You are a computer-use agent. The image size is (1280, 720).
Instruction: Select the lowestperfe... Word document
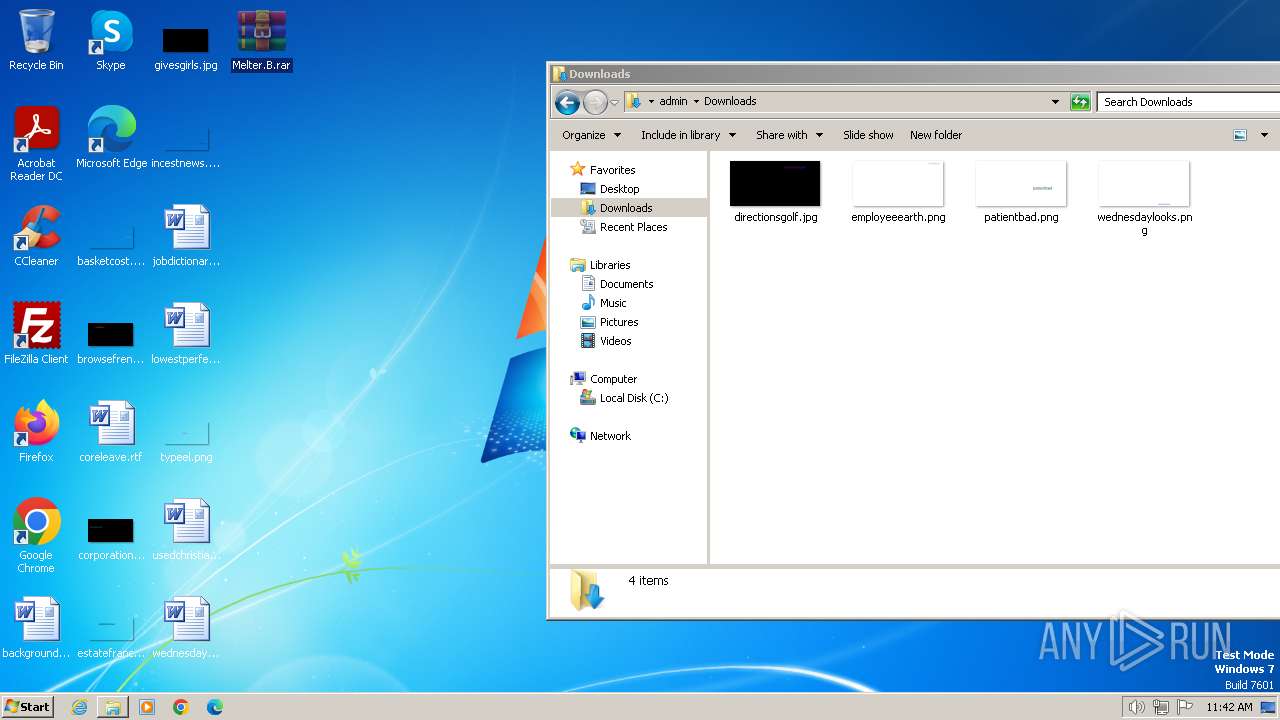coord(186,334)
